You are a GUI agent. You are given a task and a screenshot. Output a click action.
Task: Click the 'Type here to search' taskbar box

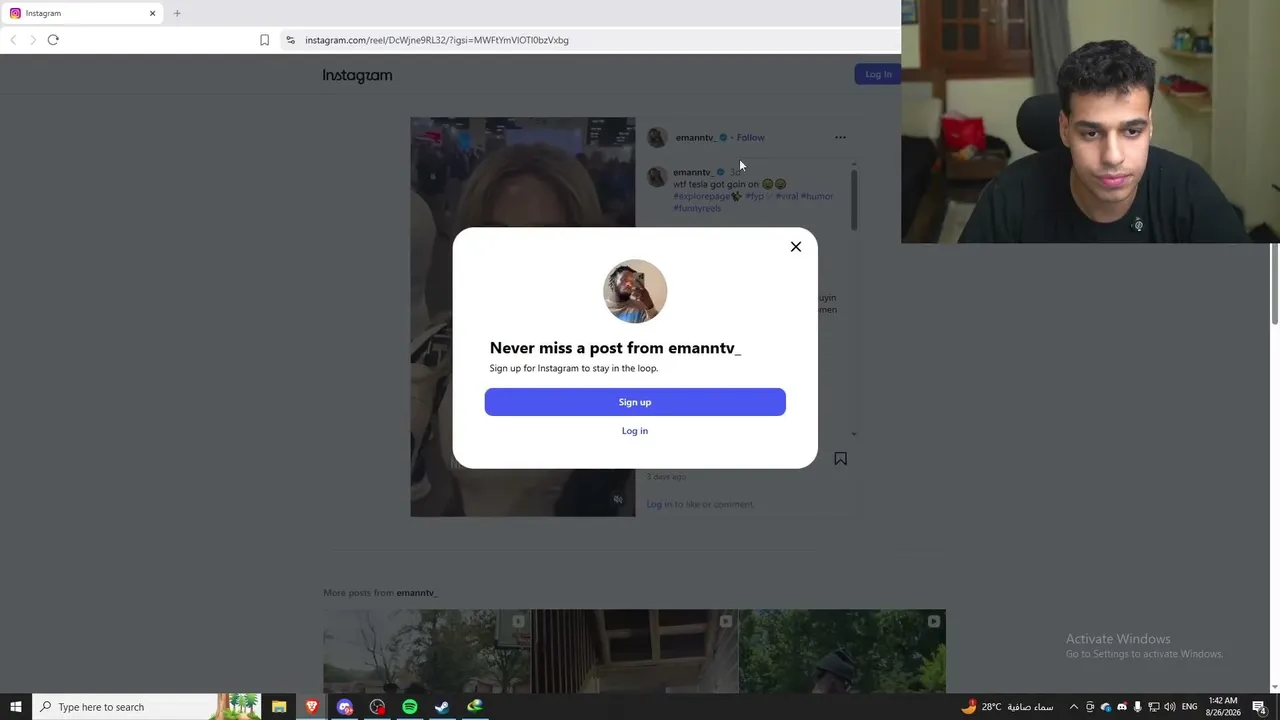(146, 707)
